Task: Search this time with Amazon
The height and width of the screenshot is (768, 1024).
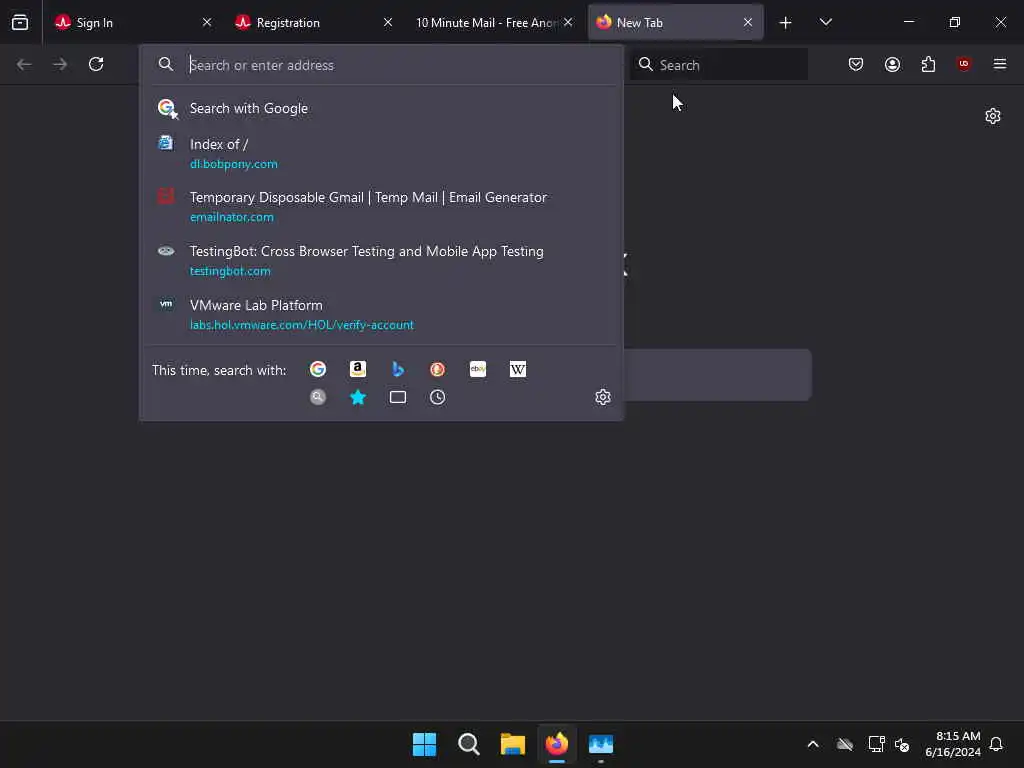Action: [x=358, y=370]
